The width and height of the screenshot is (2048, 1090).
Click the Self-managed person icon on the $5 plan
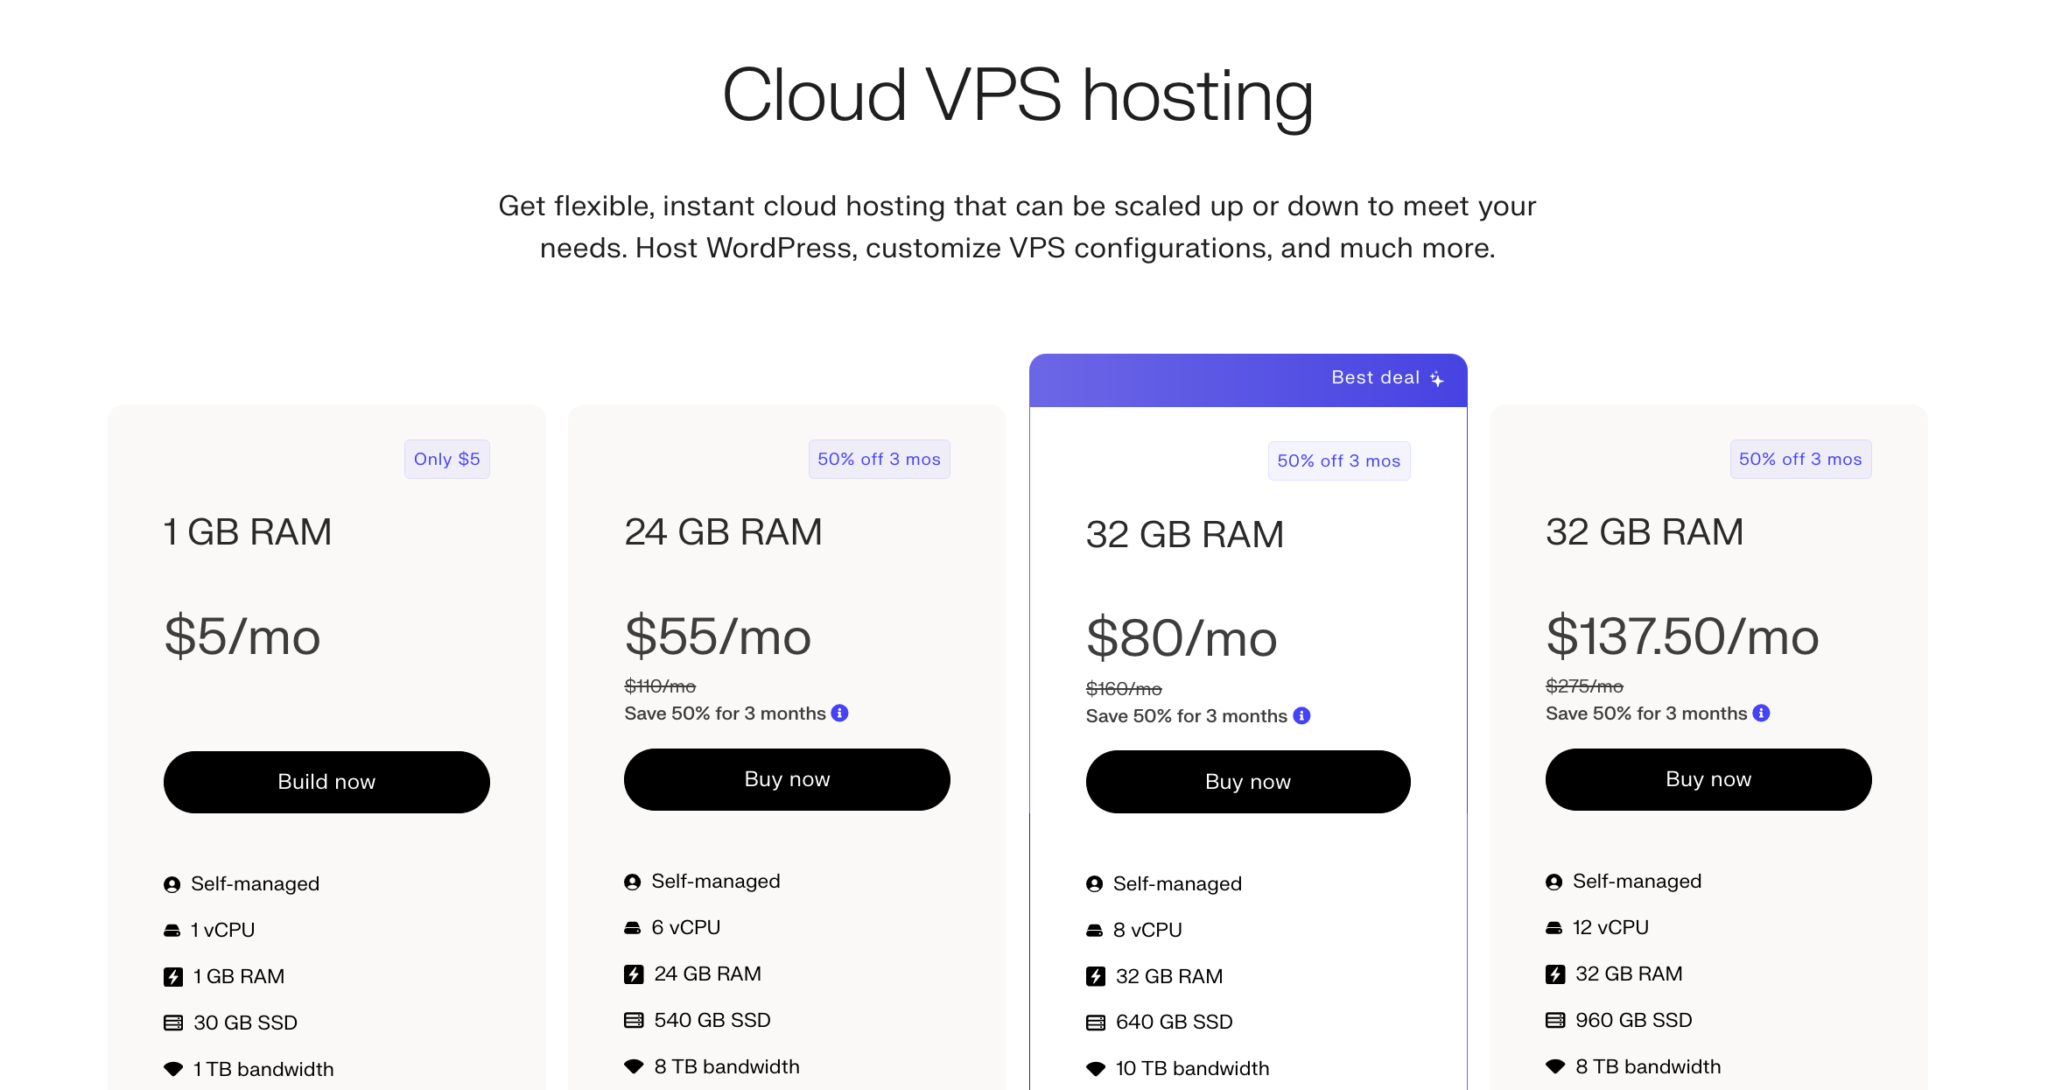(x=171, y=883)
